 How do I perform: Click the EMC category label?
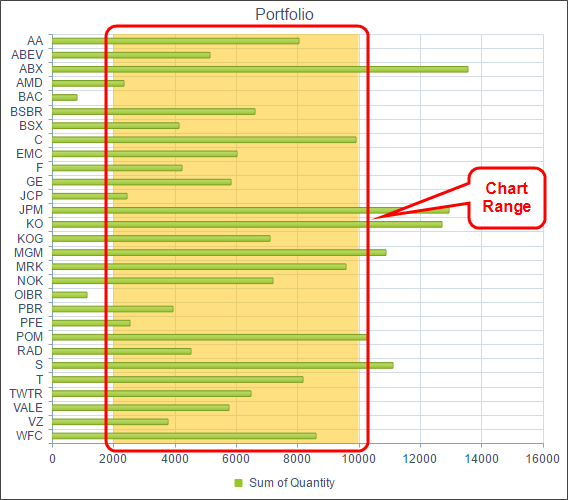pos(29,154)
